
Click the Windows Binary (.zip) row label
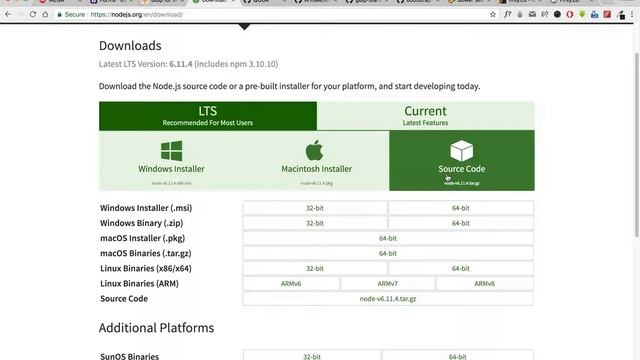point(142,223)
